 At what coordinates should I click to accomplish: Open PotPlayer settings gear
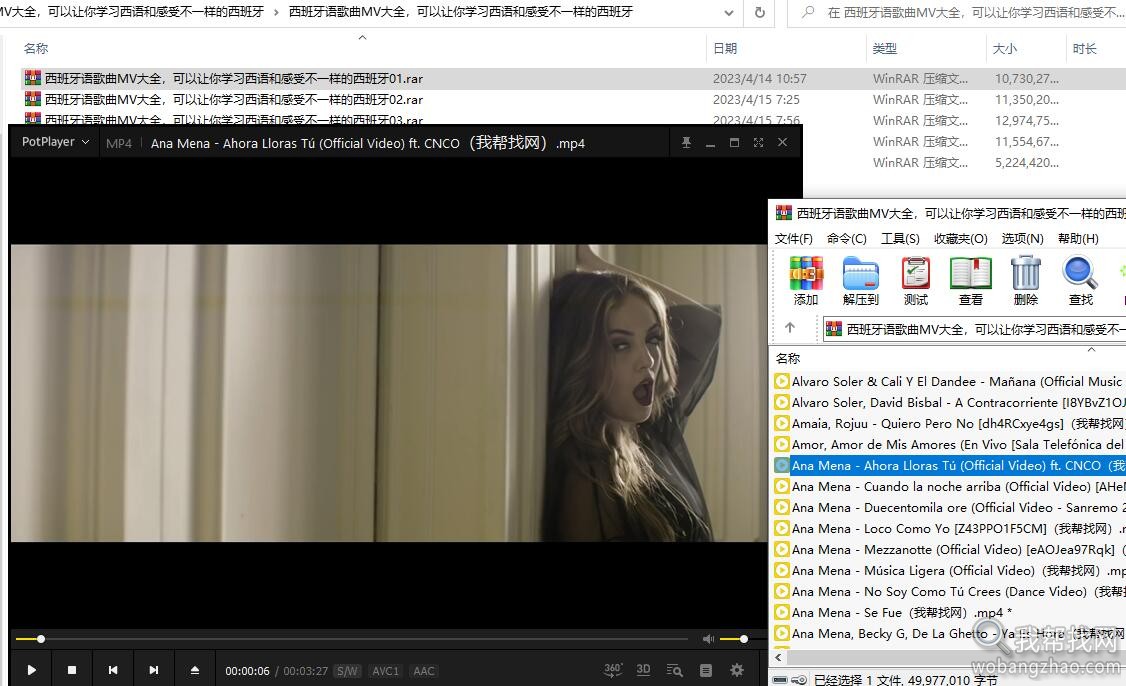737,670
